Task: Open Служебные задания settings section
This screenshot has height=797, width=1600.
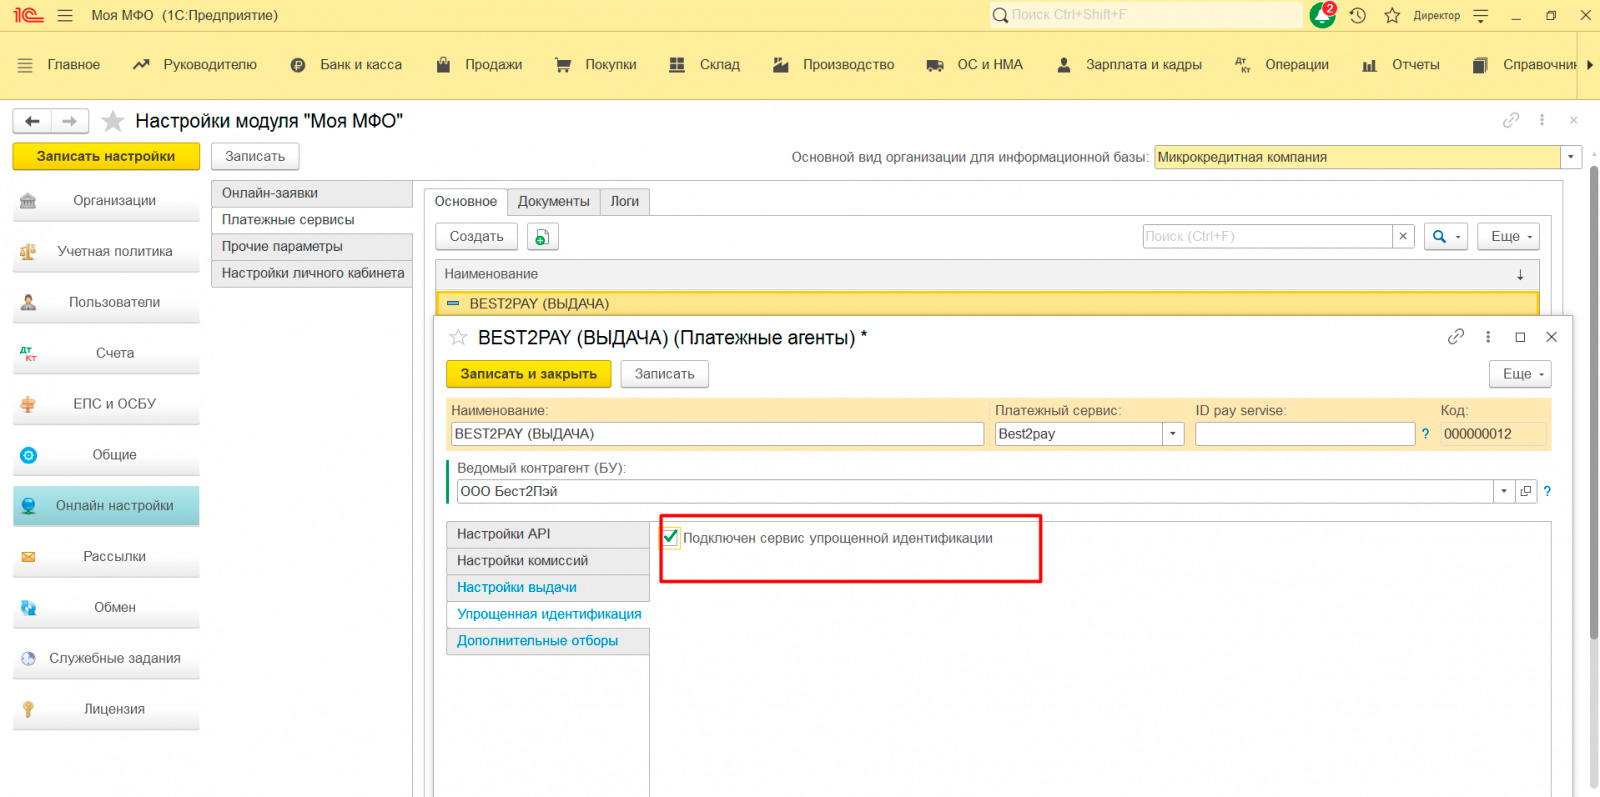Action: click(x=106, y=659)
